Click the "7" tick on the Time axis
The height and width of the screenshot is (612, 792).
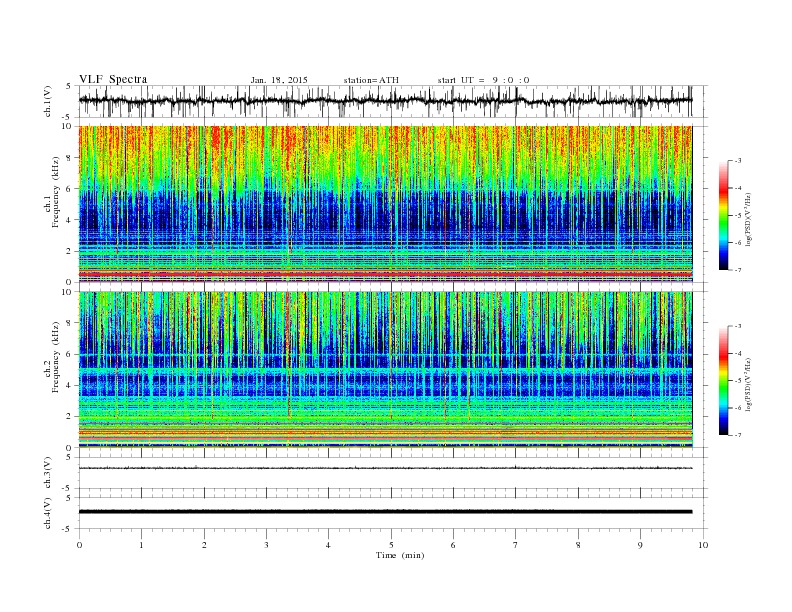tap(516, 545)
